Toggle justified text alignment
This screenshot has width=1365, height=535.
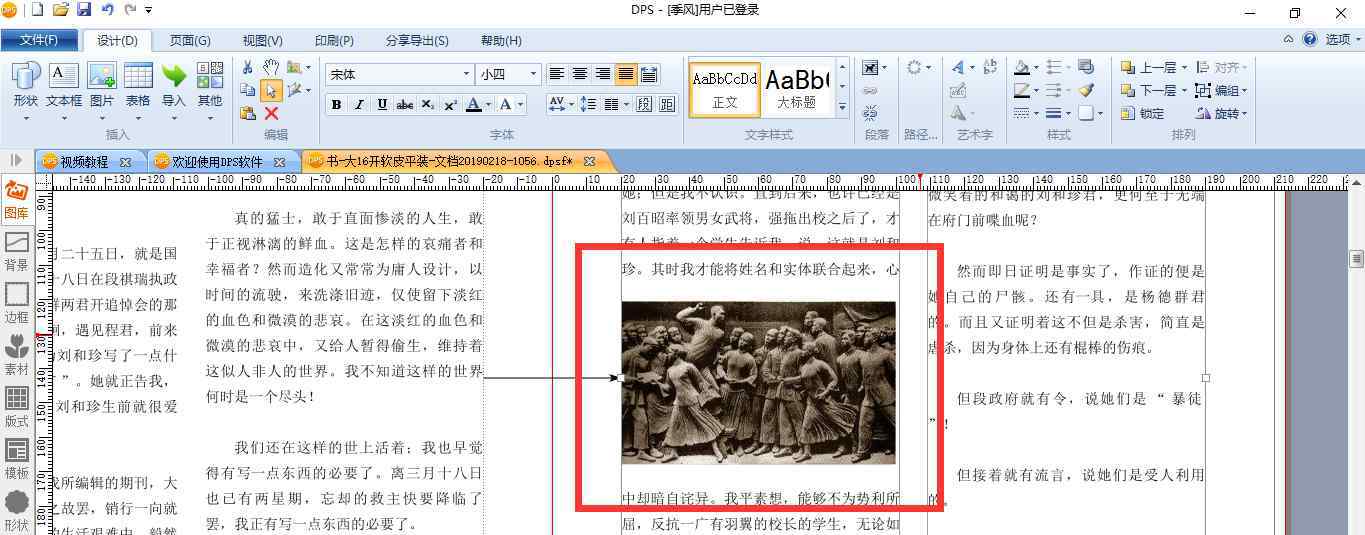pyautogui.click(x=625, y=74)
